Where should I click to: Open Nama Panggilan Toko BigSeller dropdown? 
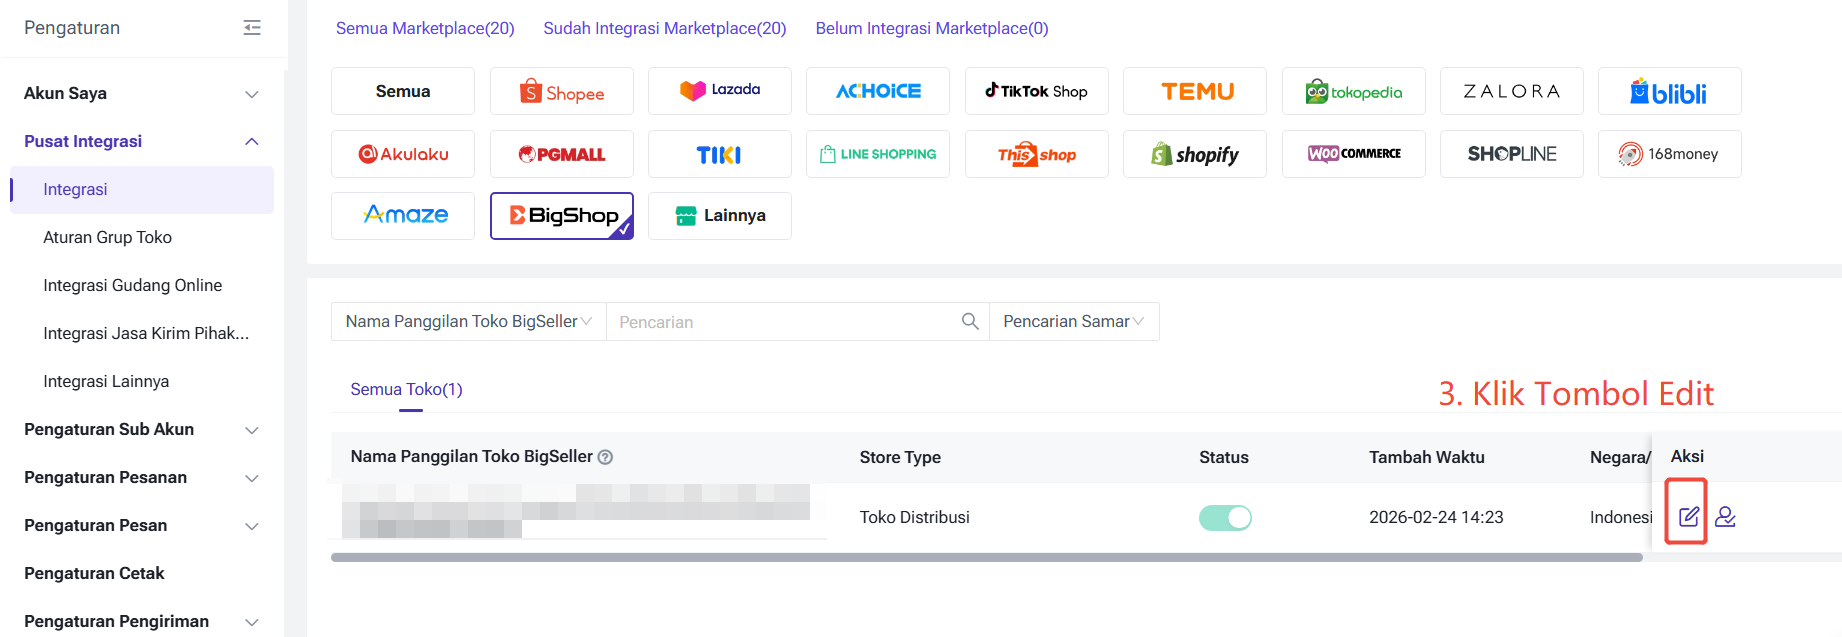(468, 321)
